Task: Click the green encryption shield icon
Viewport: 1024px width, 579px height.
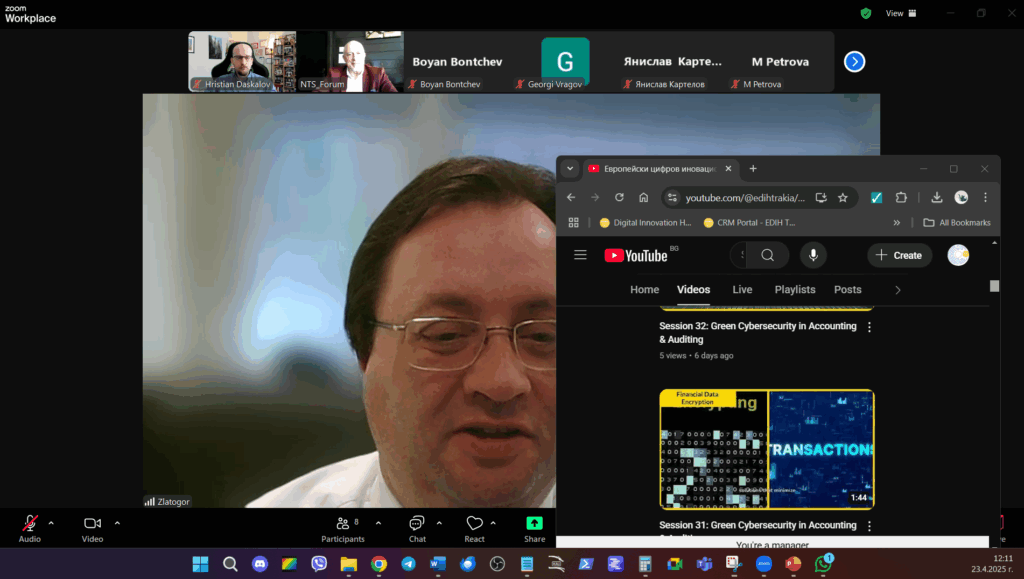Action: (x=866, y=13)
